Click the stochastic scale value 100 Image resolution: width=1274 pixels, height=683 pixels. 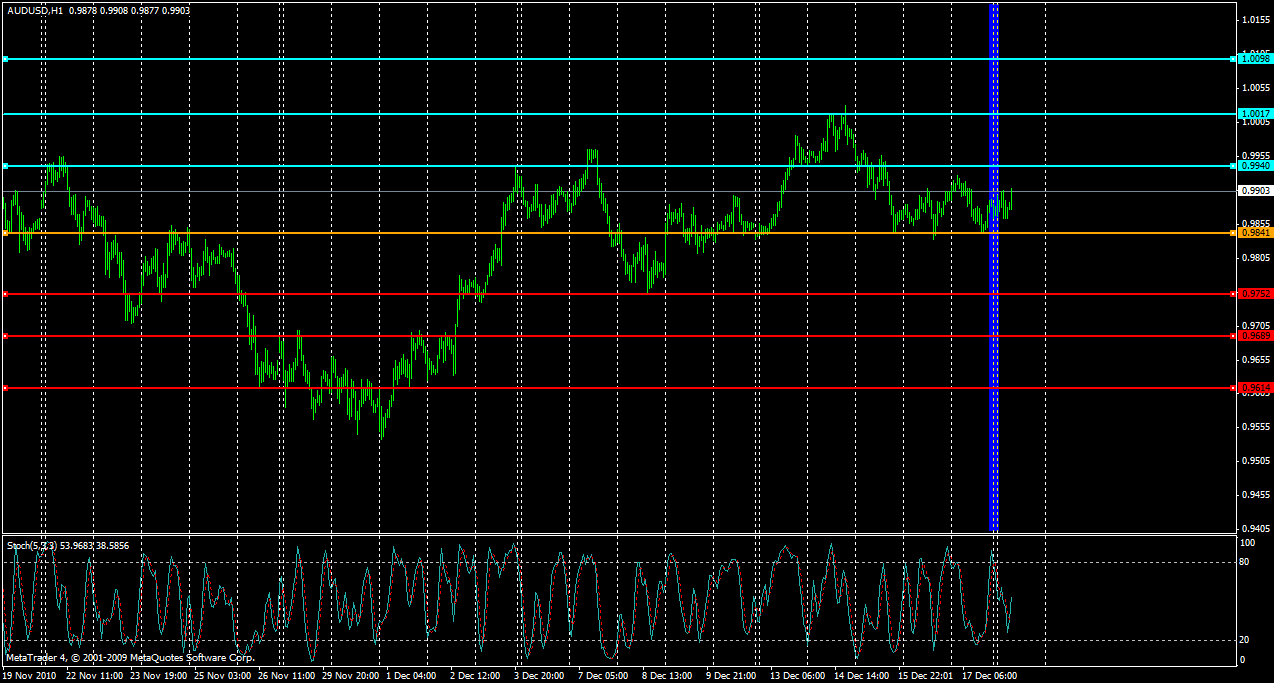(x=1248, y=542)
